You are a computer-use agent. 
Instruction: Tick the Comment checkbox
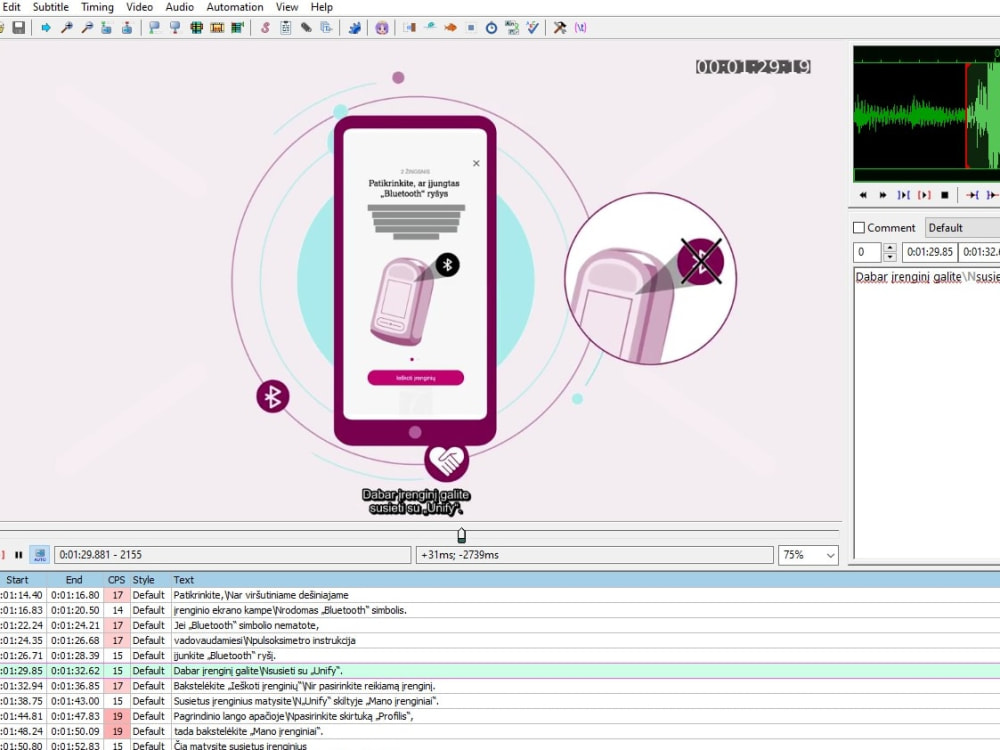click(x=859, y=228)
